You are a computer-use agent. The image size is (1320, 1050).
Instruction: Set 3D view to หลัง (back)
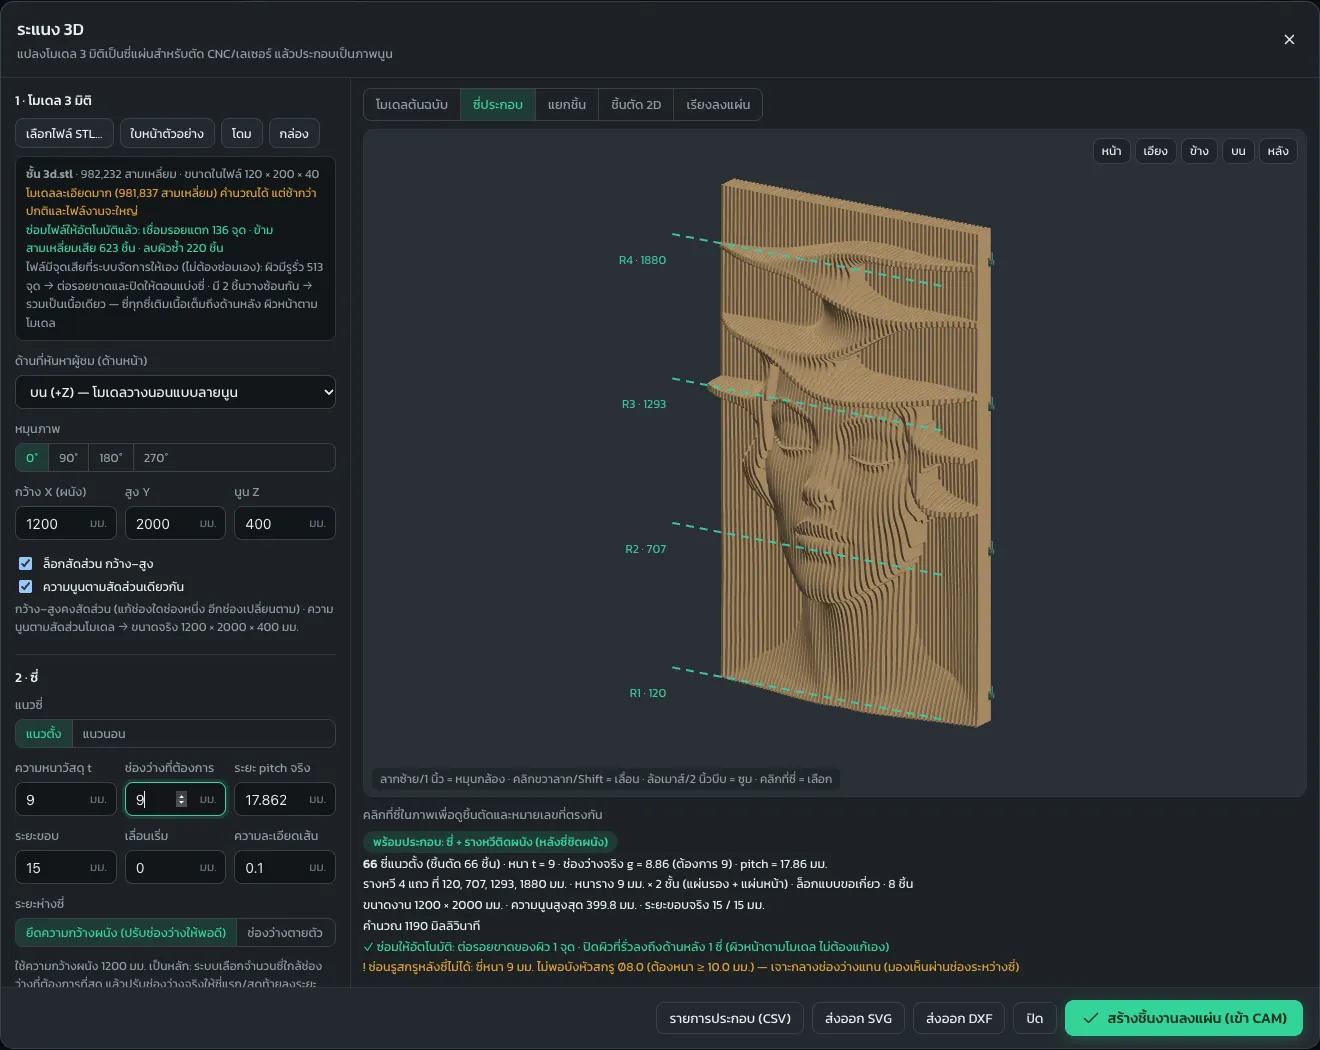tap(1278, 151)
